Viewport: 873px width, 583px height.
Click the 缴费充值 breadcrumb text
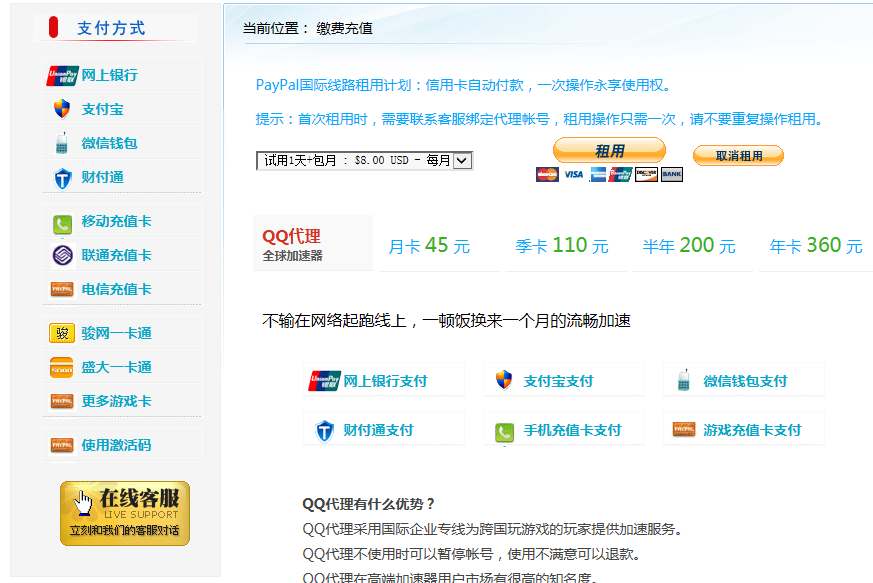tap(345, 28)
